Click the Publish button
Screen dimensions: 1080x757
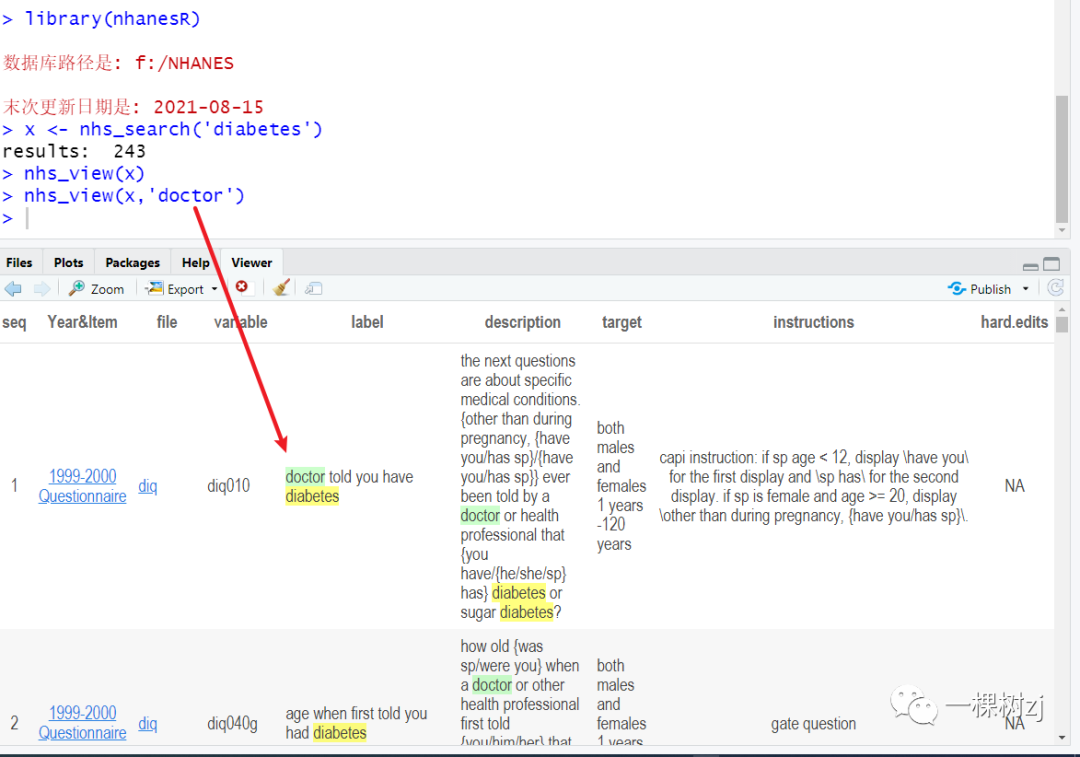tap(979, 289)
